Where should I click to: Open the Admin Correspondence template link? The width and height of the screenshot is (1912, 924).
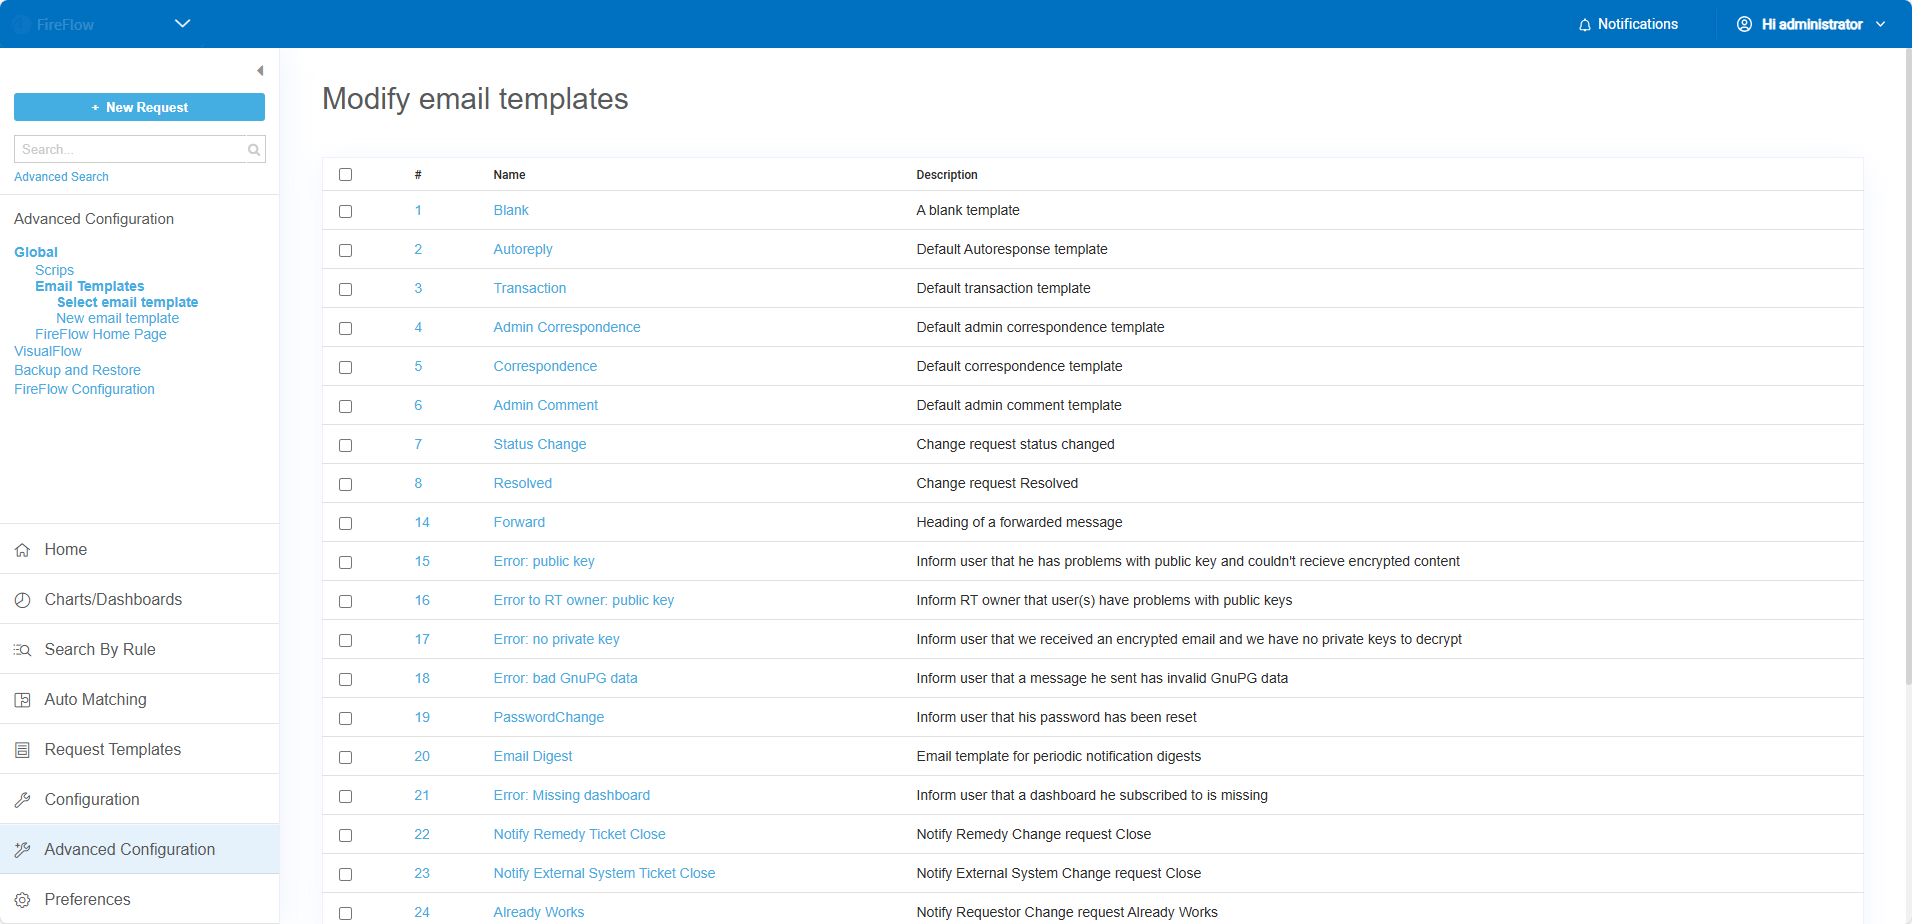tap(566, 327)
